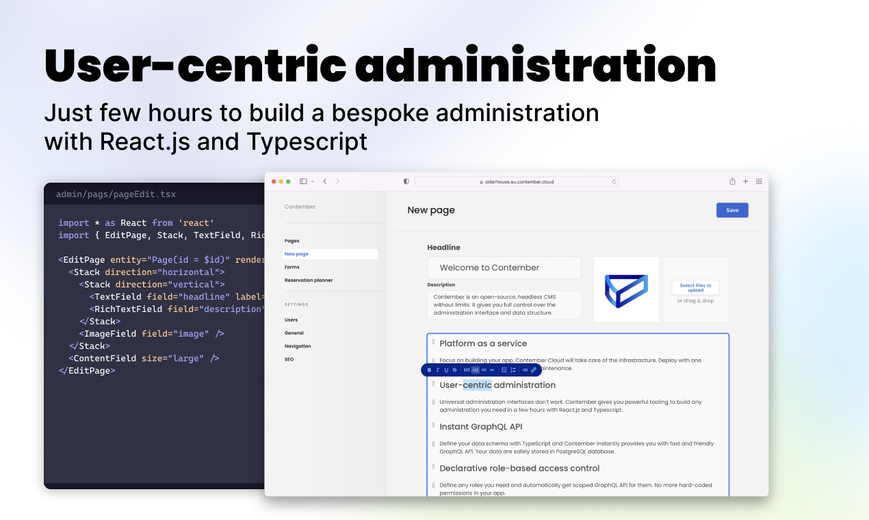Viewport: 869px width, 520px height.
Task: Go forward using the browser forward arrow
Action: 338,181
